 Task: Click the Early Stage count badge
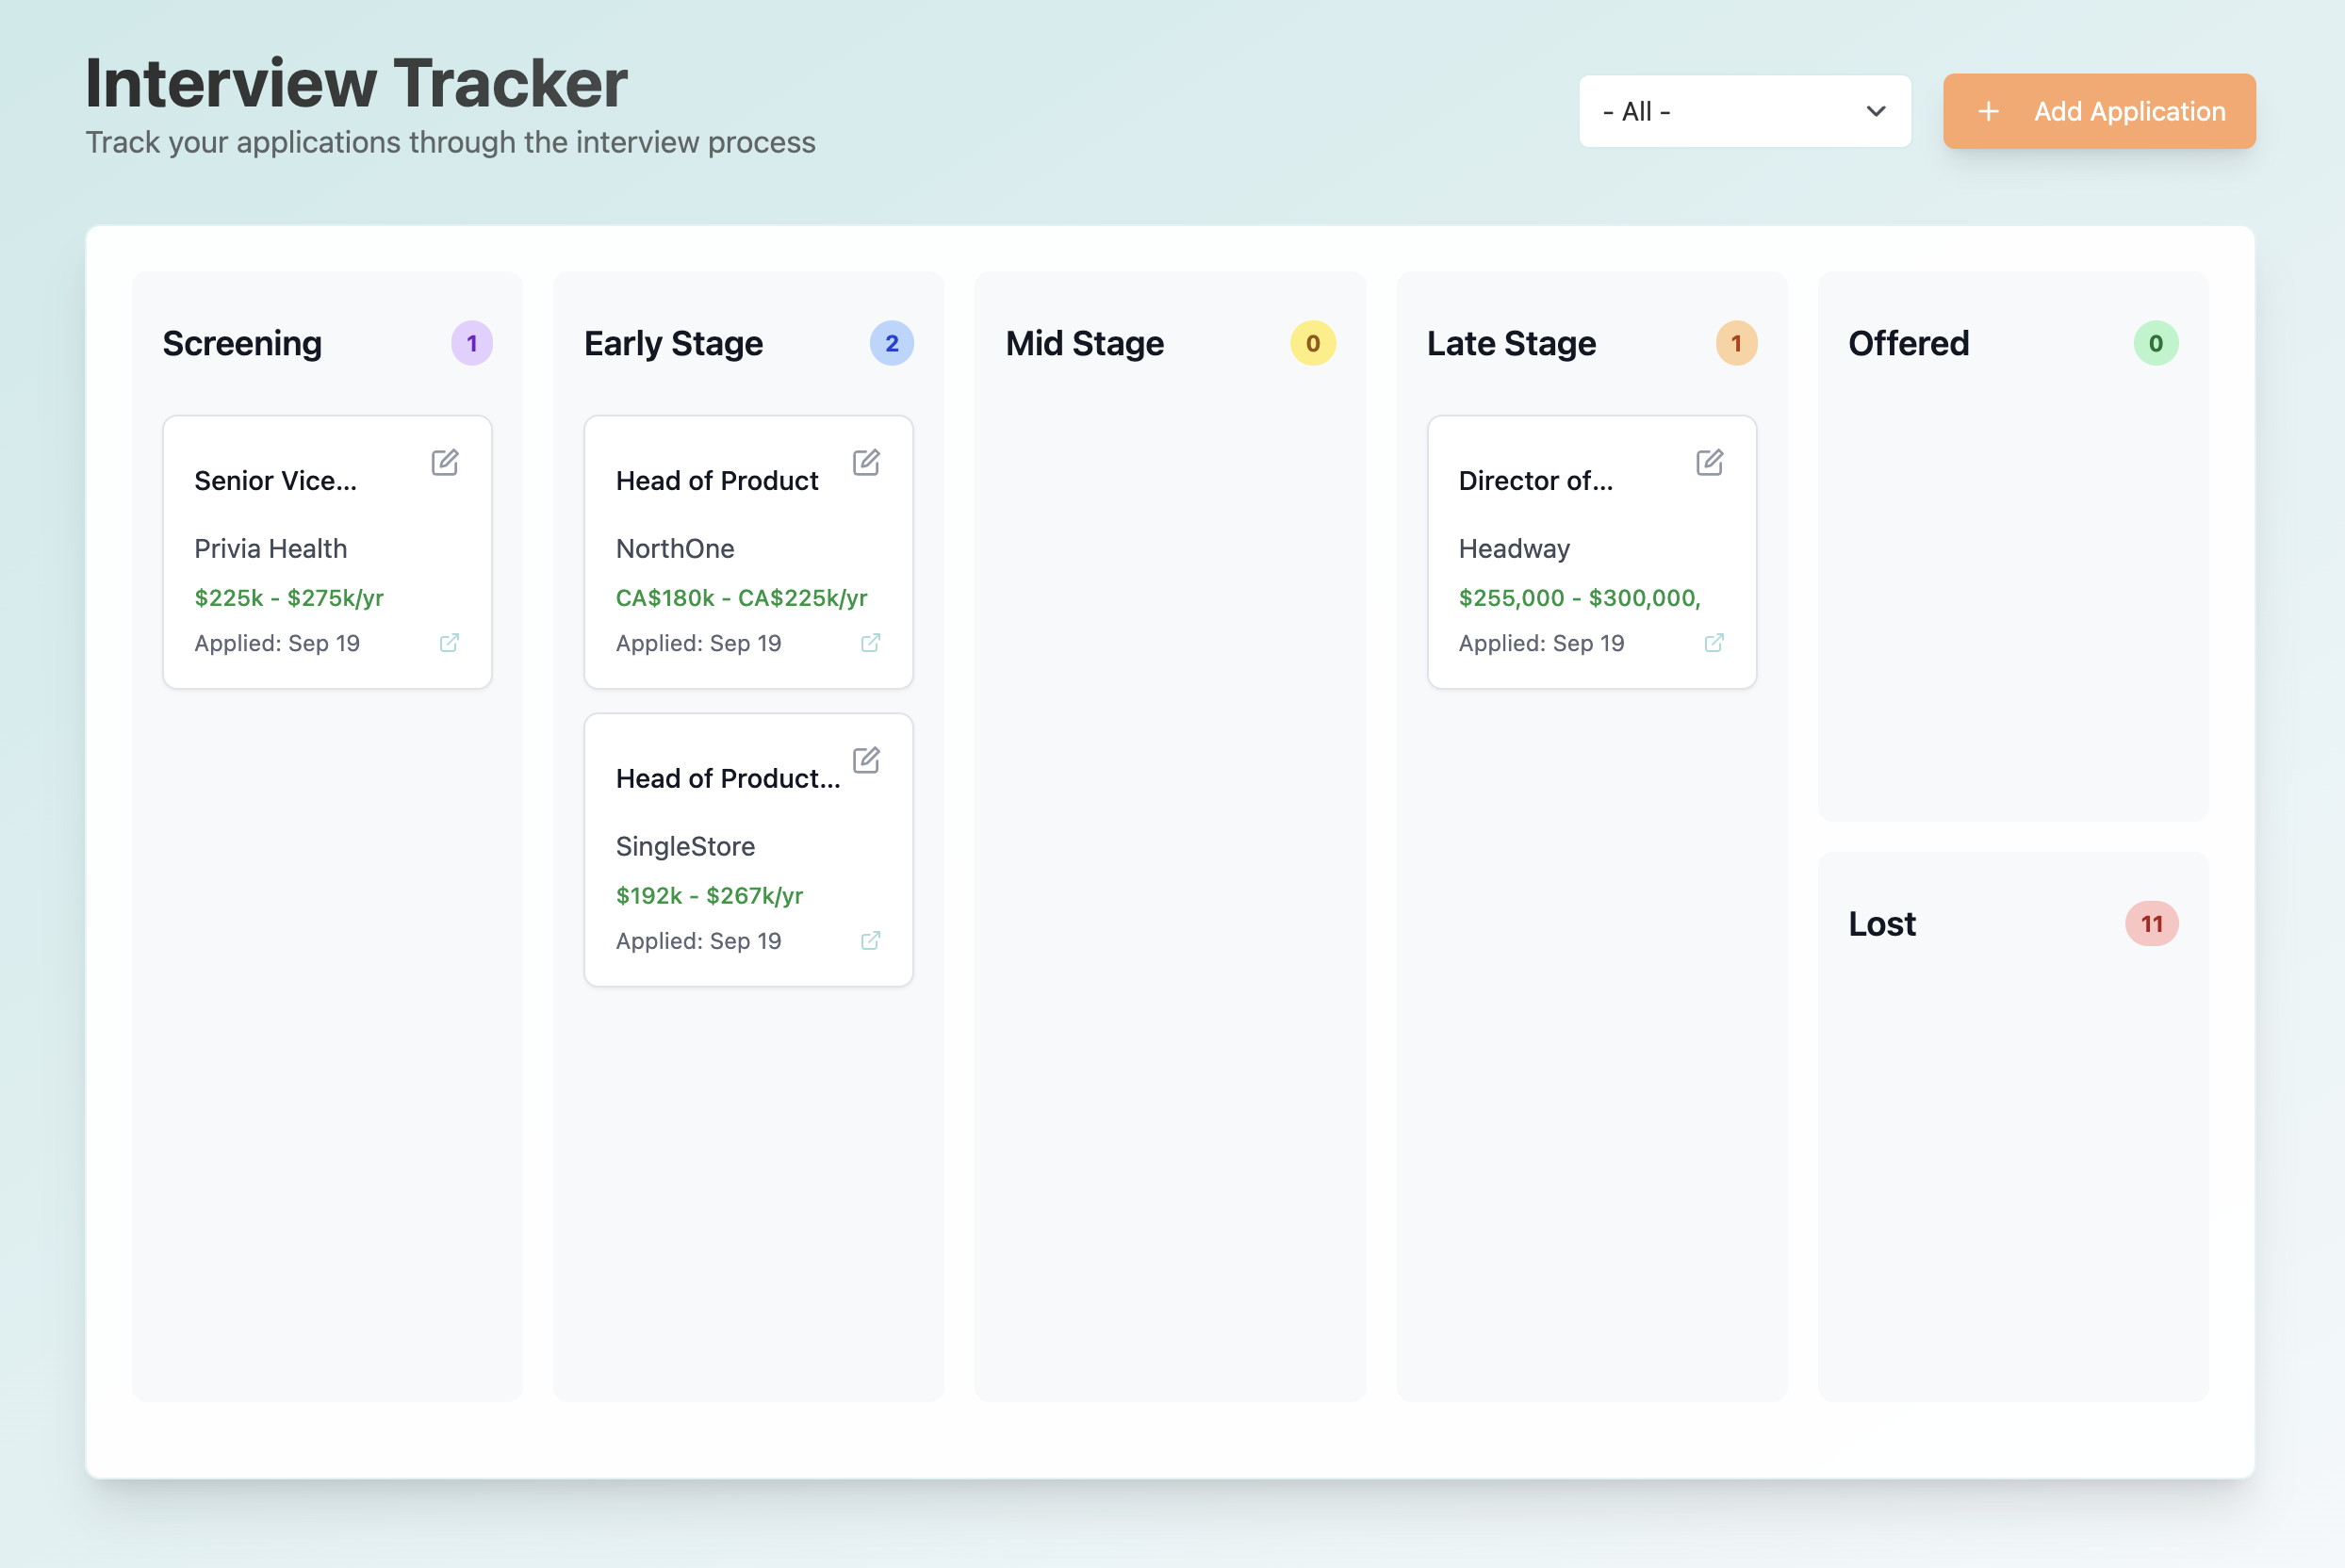point(891,343)
